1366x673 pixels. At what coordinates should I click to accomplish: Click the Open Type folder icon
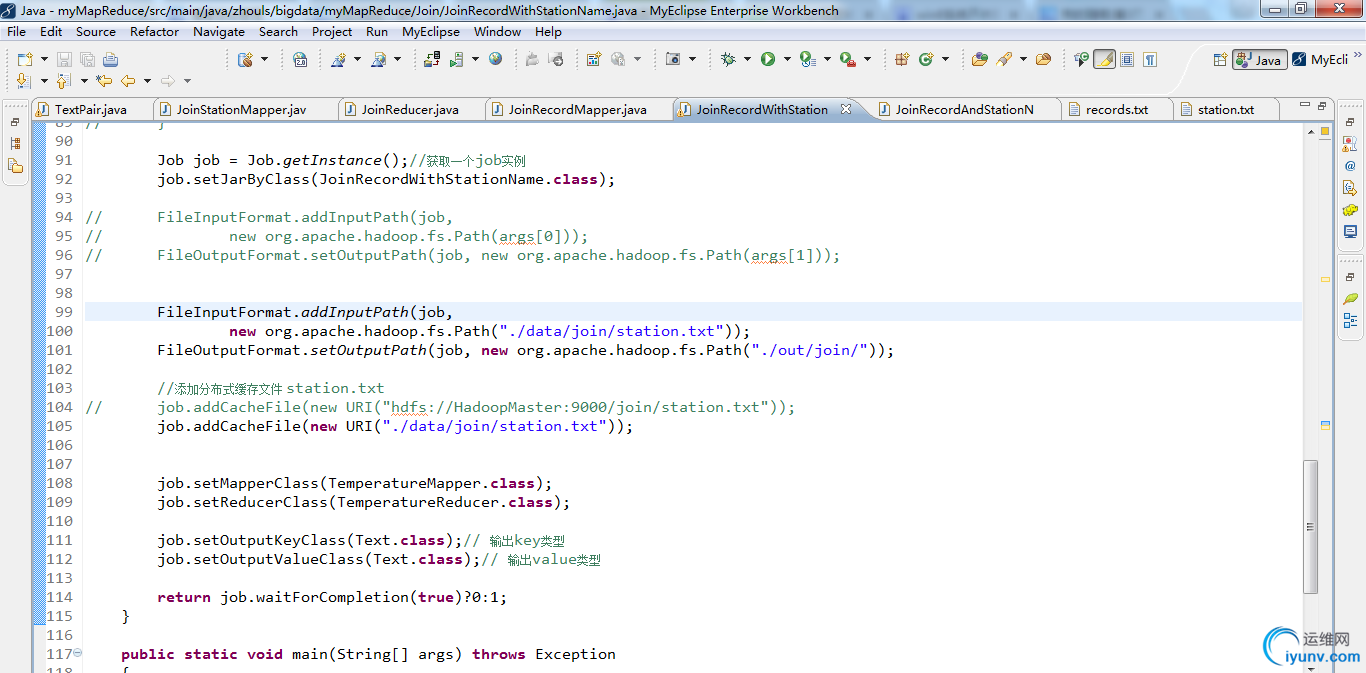pyautogui.click(x=979, y=59)
